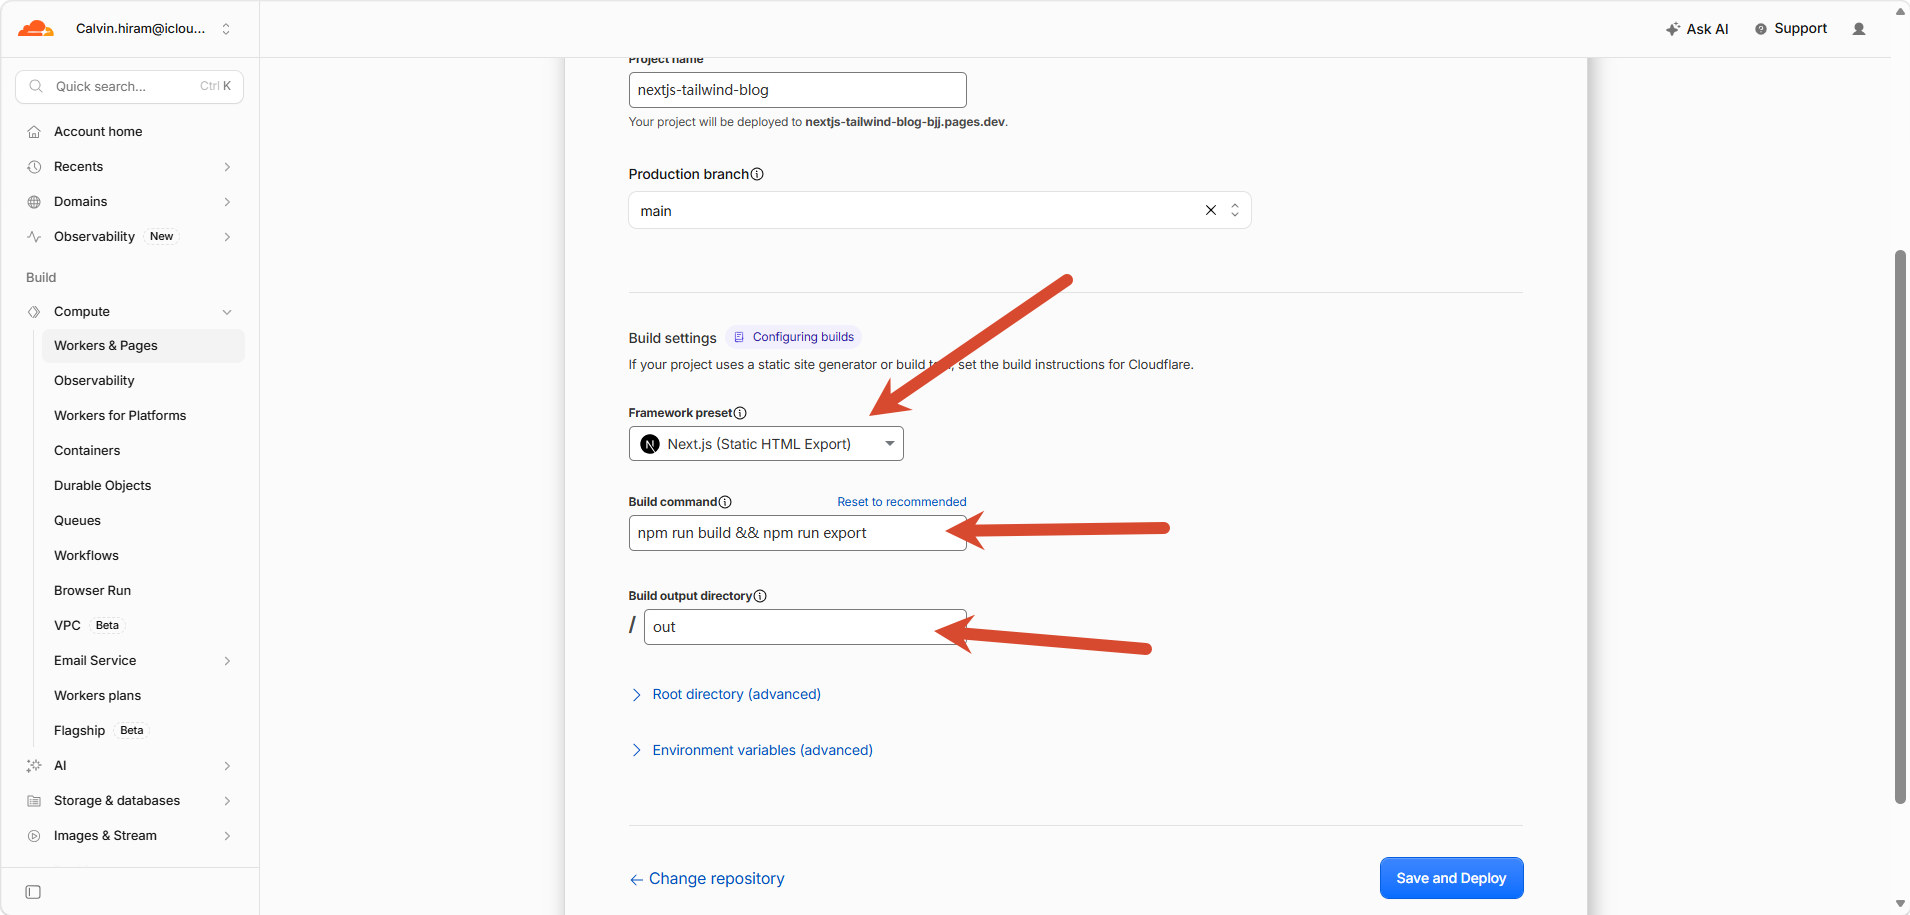Image resolution: width=1910 pixels, height=915 pixels.
Task: Open the account switcher arrows
Action: [226, 29]
